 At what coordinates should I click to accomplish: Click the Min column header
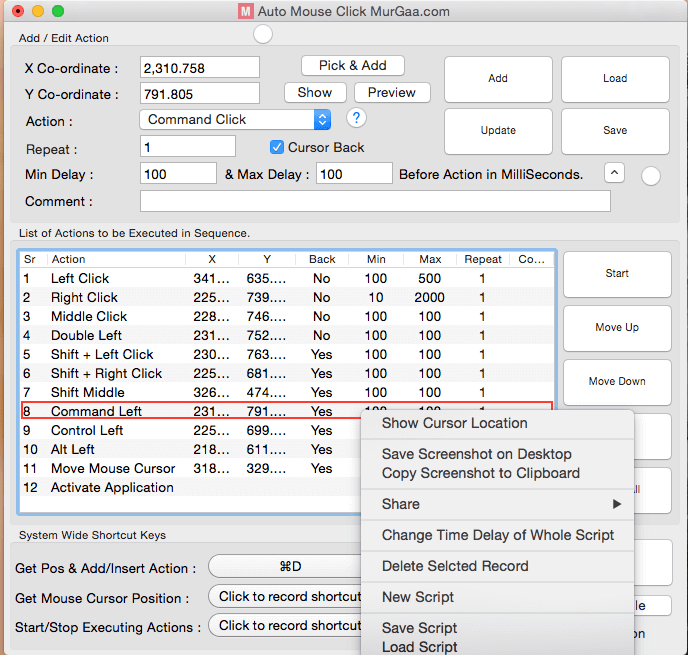pyautogui.click(x=376, y=259)
